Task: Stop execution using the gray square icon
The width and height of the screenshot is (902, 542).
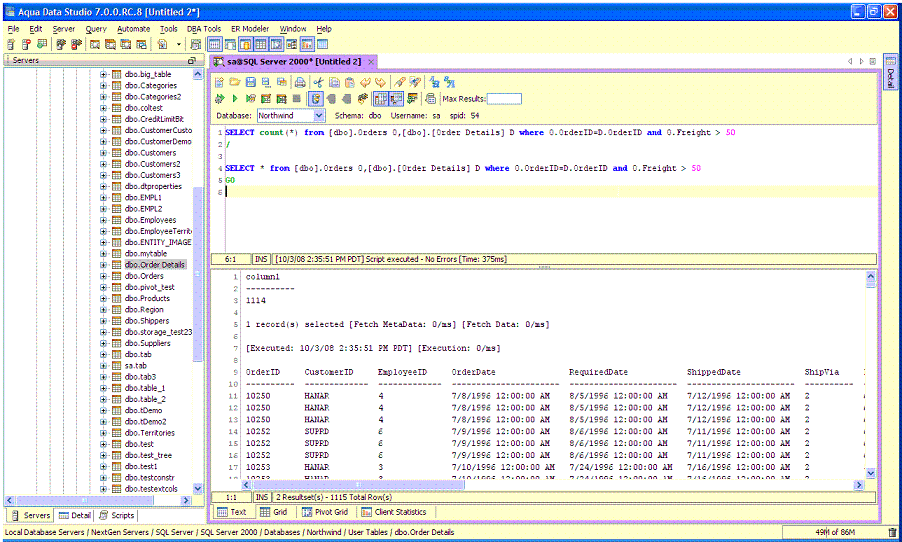Action: 297,99
